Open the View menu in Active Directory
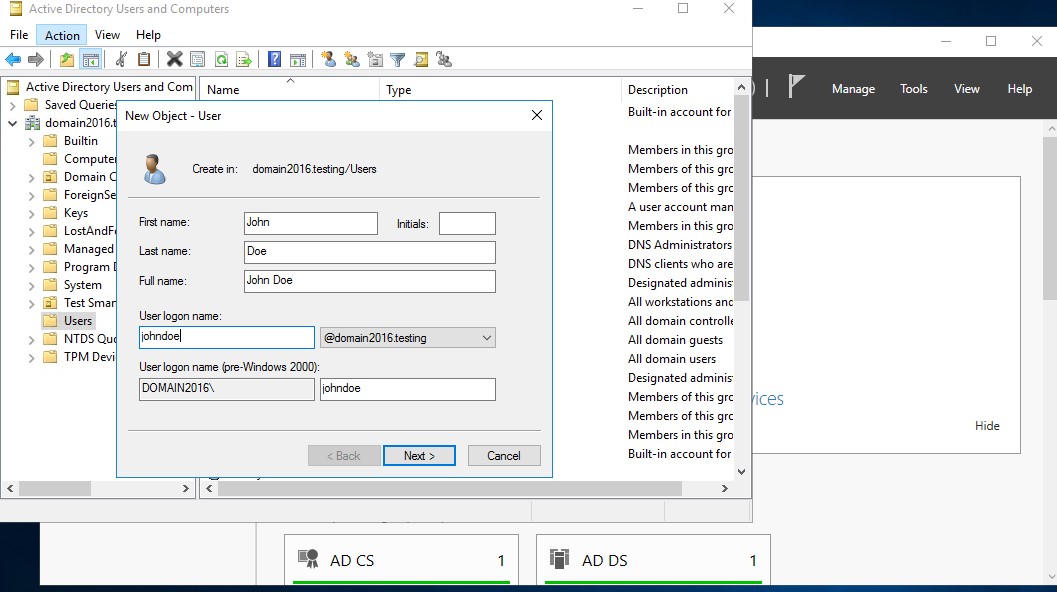The width and height of the screenshot is (1057, 592). 107,35
